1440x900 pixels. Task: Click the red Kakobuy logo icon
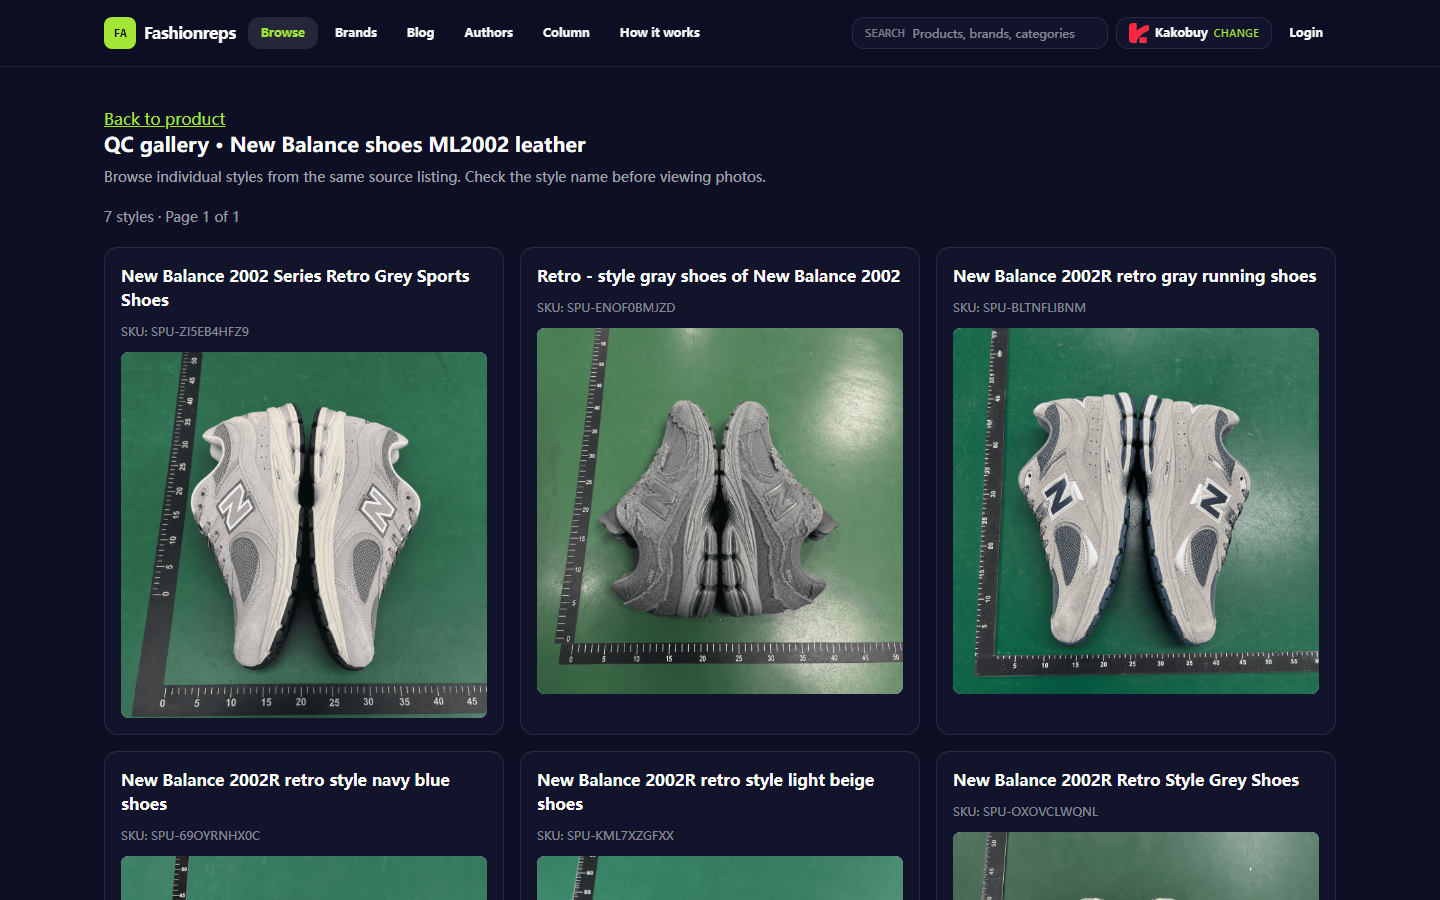click(1138, 33)
